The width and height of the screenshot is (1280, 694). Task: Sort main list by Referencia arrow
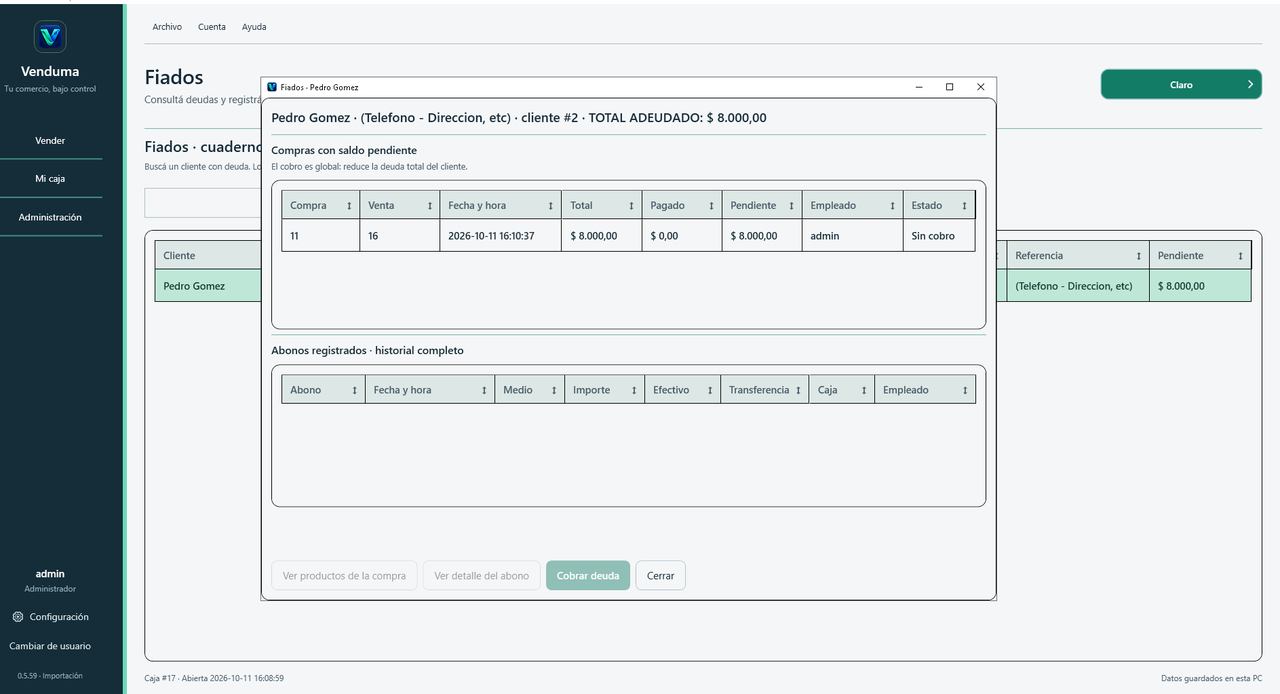1138,256
